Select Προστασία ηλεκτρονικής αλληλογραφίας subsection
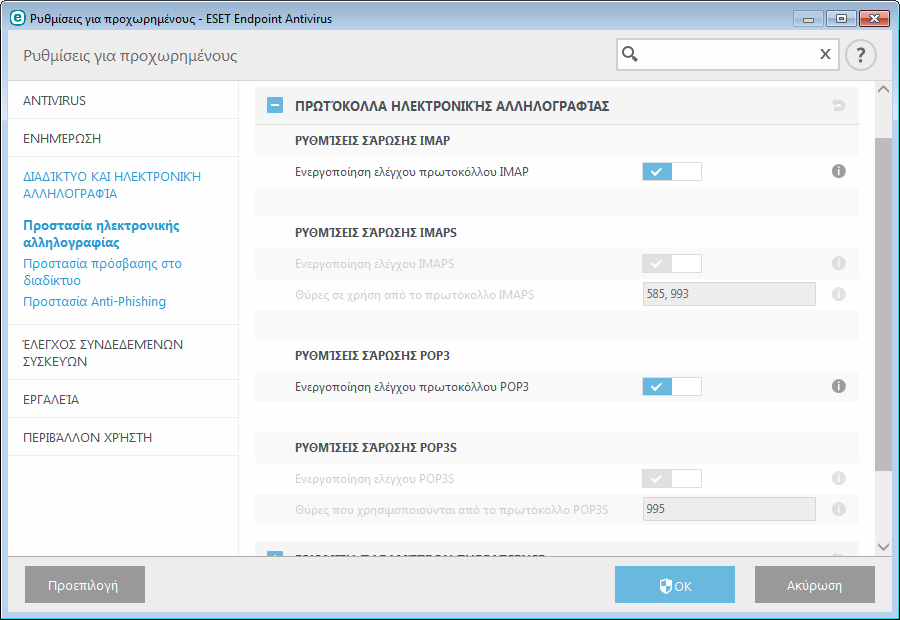 101,234
